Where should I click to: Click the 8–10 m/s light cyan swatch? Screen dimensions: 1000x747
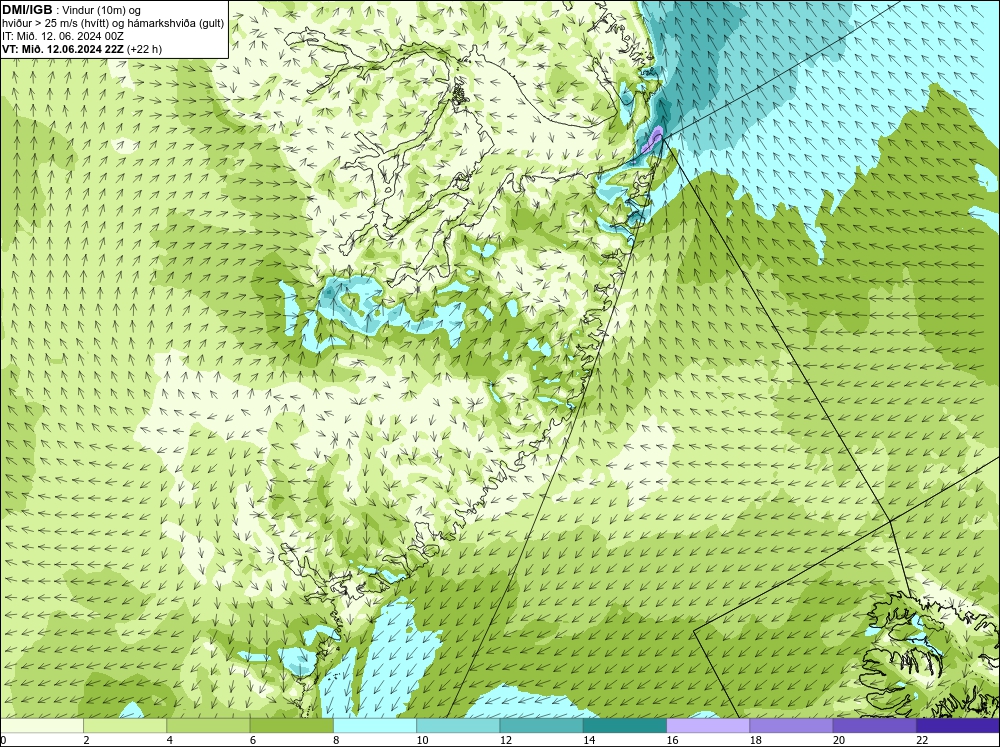pos(375,726)
